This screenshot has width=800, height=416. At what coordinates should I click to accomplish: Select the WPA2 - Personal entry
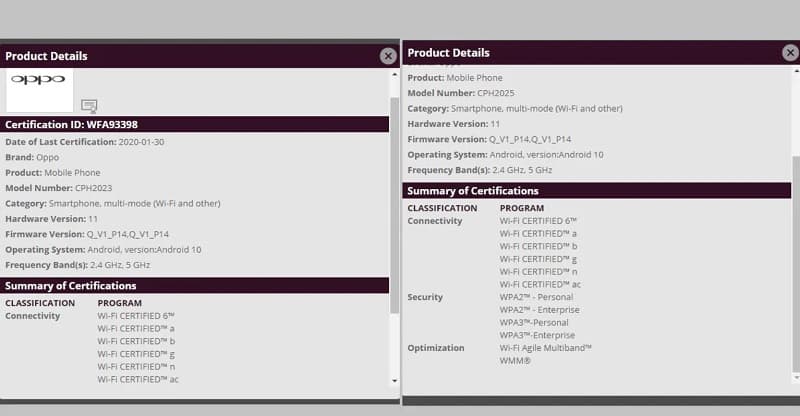tap(536, 297)
